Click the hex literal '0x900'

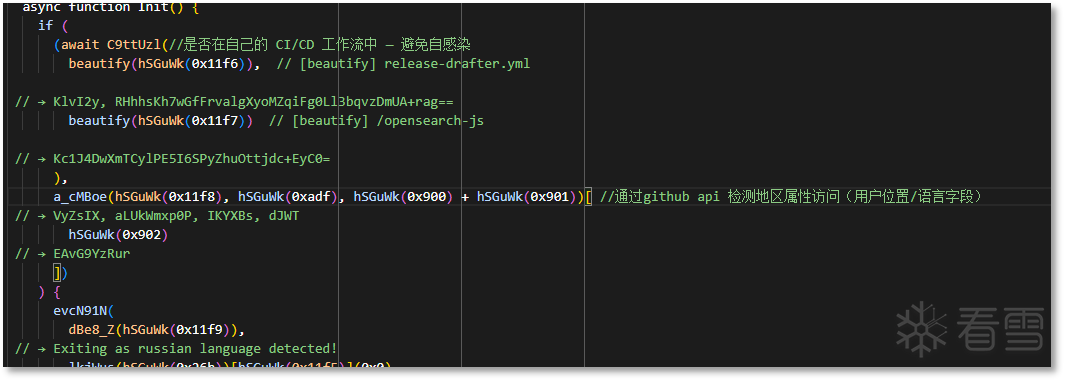[426, 197]
